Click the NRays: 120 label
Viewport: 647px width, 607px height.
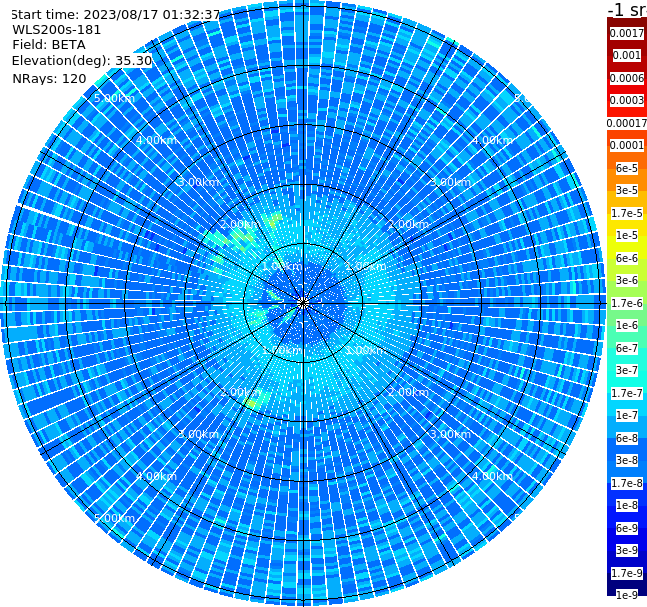coord(49,78)
